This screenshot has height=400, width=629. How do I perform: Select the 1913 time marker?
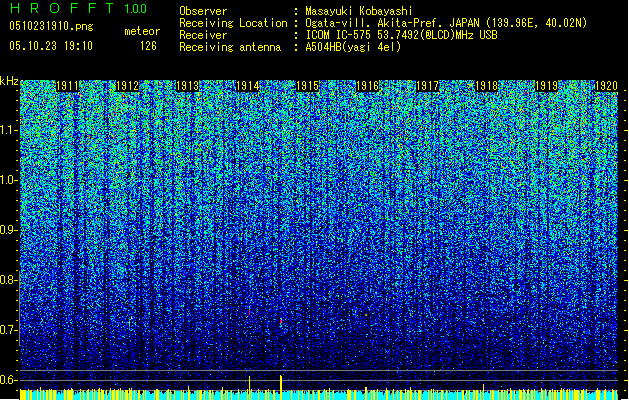(x=187, y=86)
